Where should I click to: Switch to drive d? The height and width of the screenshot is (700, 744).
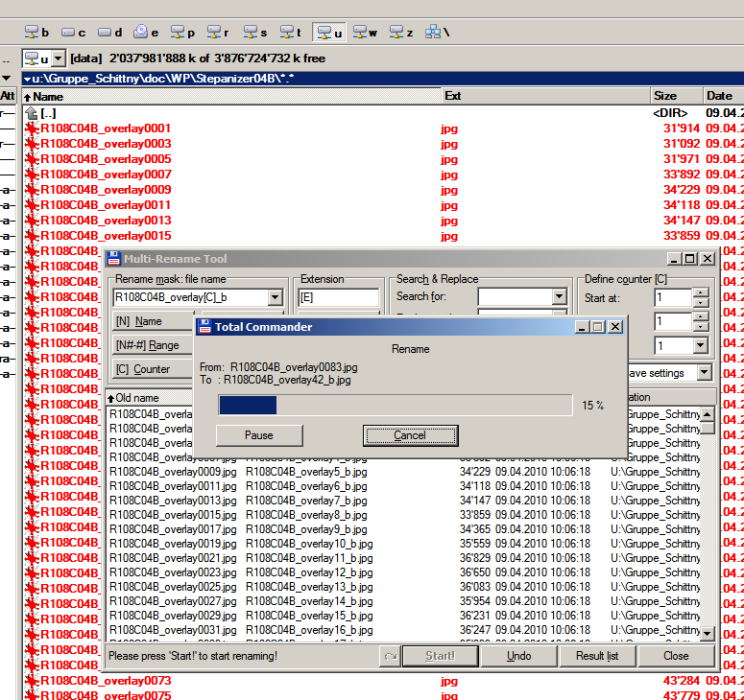(x=110, y=32)
